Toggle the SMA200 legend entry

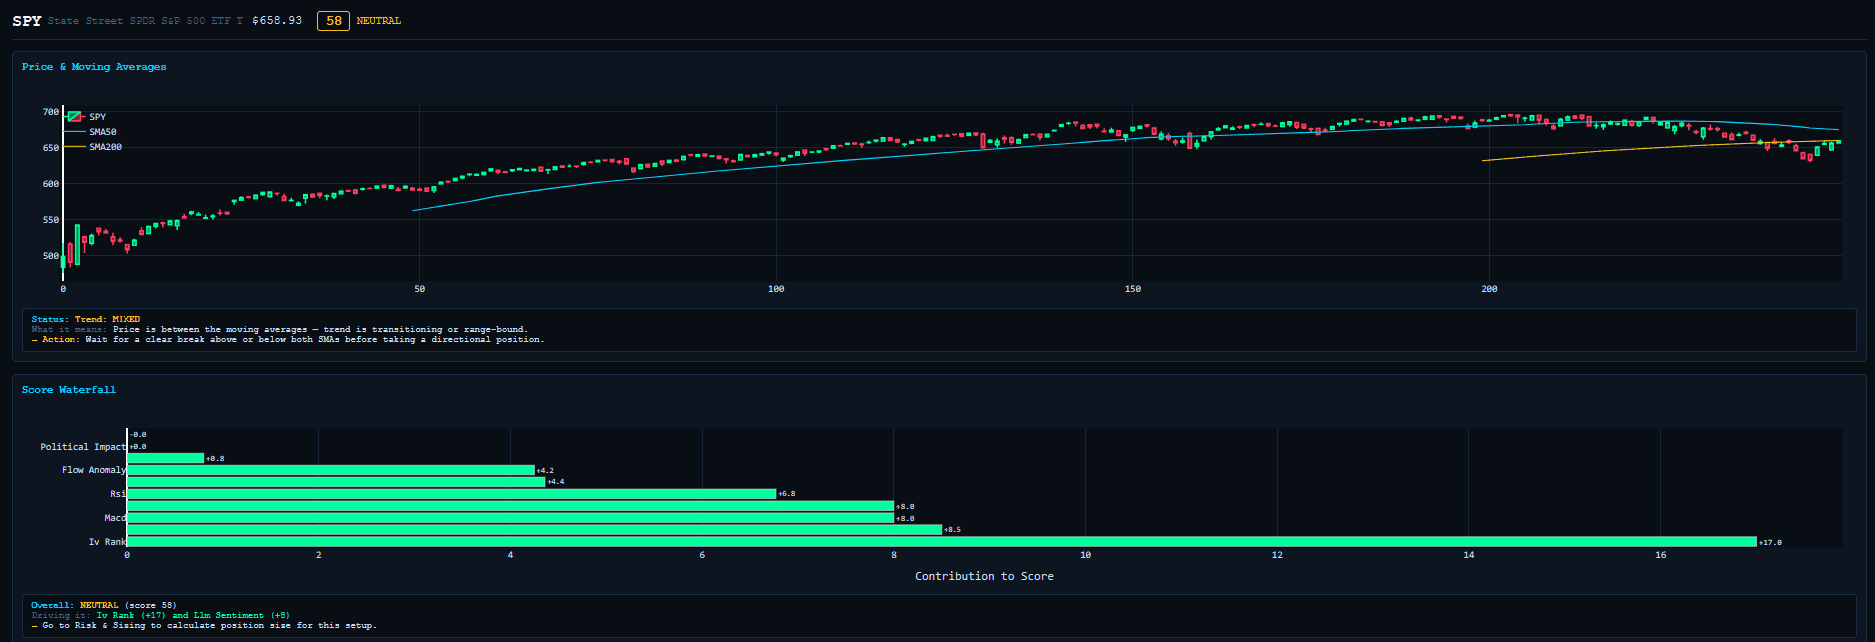(94, 147)
